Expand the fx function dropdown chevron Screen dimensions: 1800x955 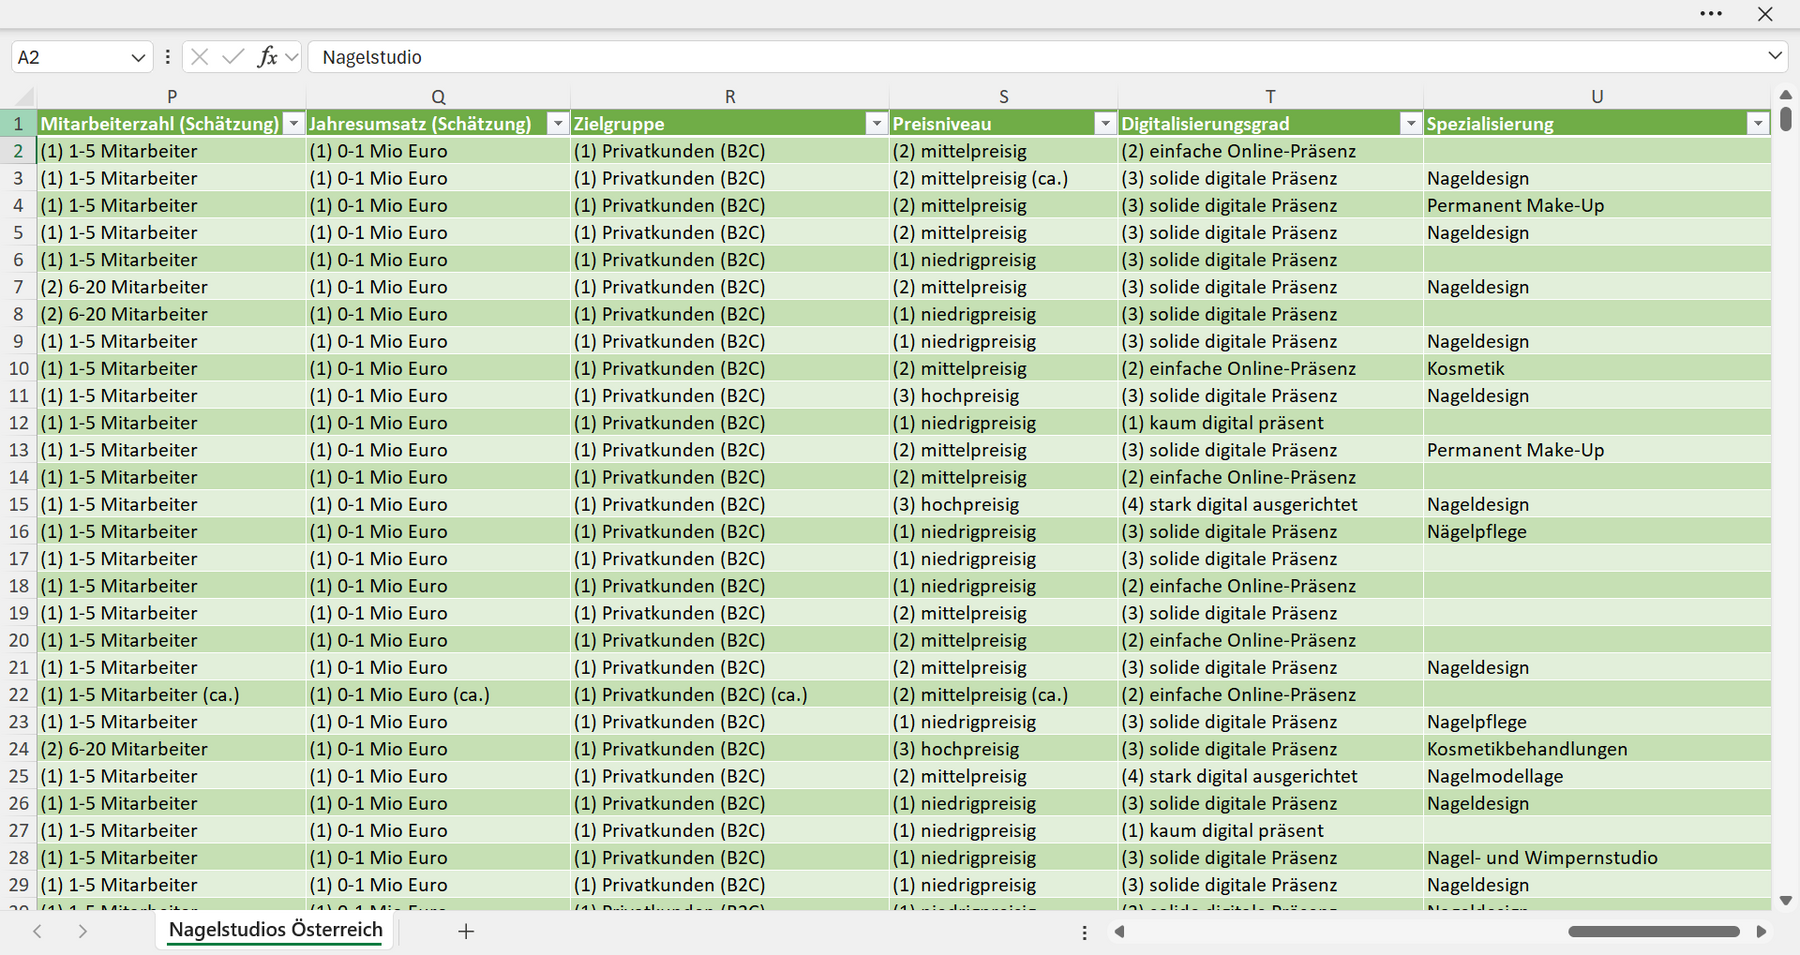tap(291, 57)
